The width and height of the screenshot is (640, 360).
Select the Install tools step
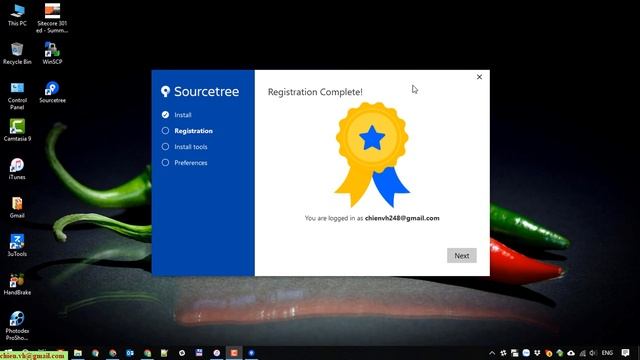[x=184, y=147]
